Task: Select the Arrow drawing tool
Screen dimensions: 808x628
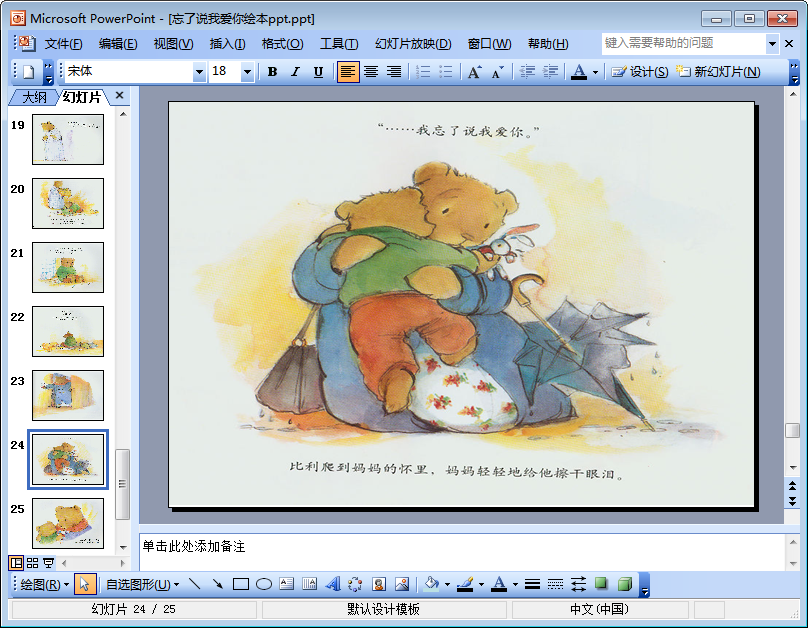Action: [218, 584]
